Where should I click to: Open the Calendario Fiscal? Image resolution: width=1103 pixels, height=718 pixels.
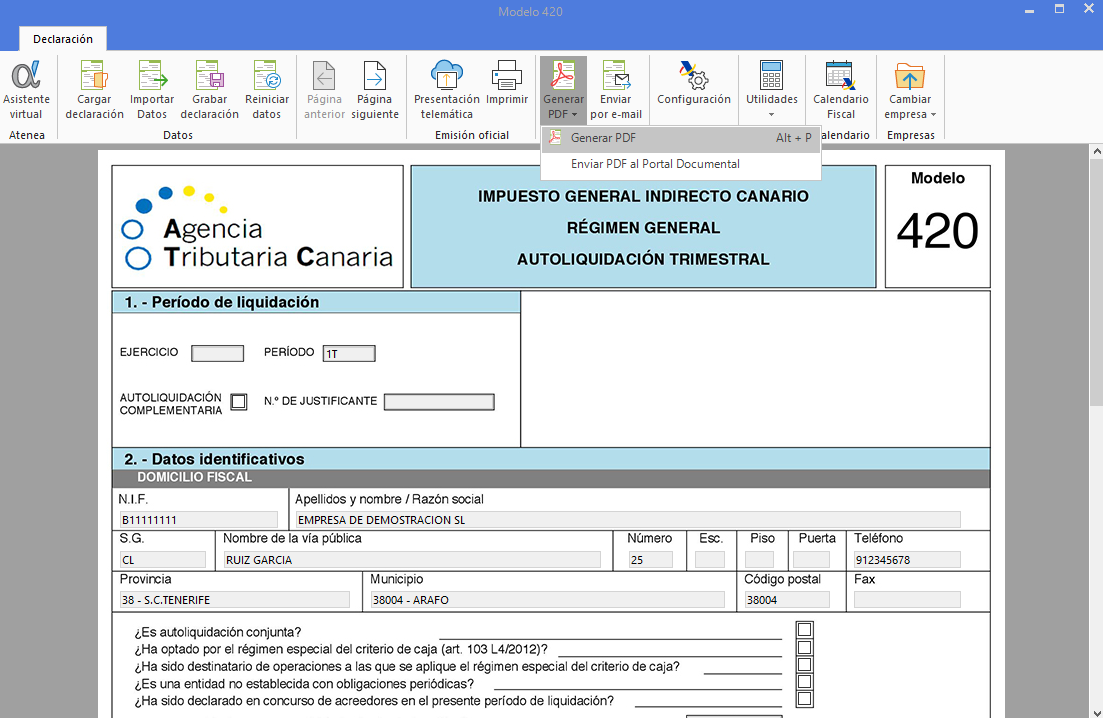pos(841,90)
